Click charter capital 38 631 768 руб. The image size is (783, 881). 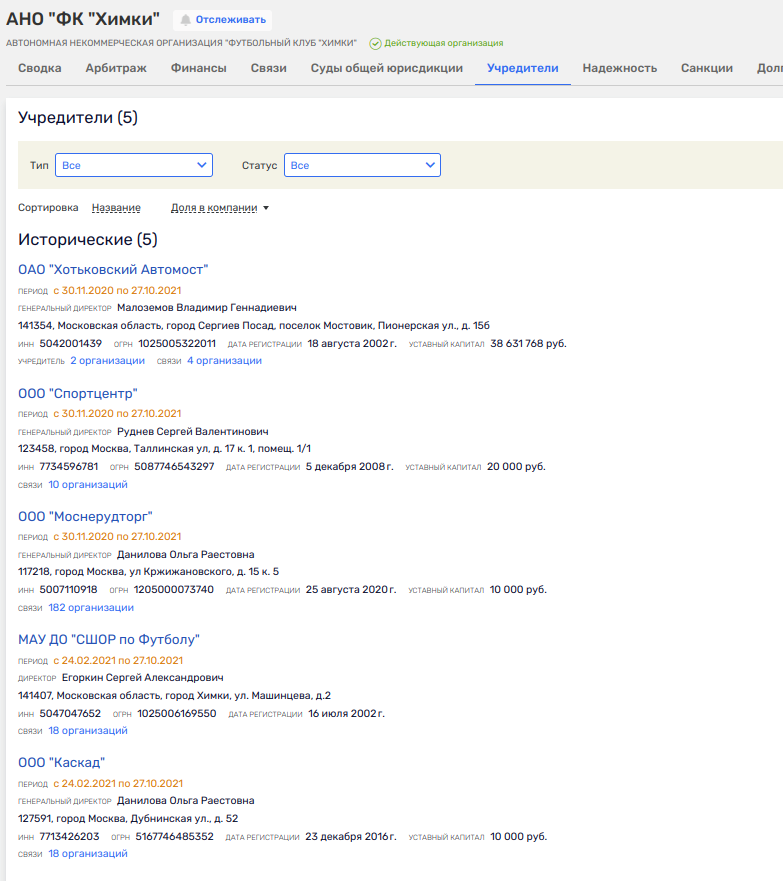click(x=529, y=343)
